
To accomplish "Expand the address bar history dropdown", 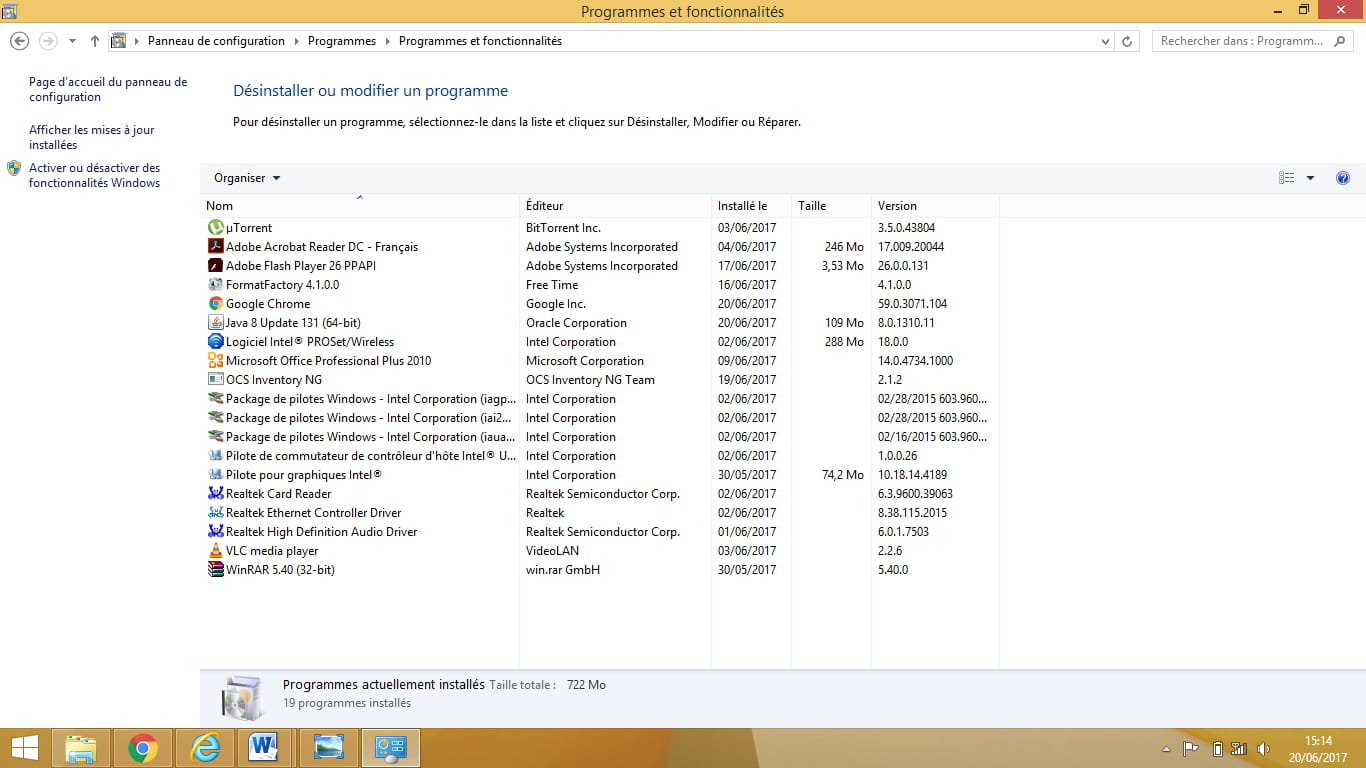I will coord(1105,41).
